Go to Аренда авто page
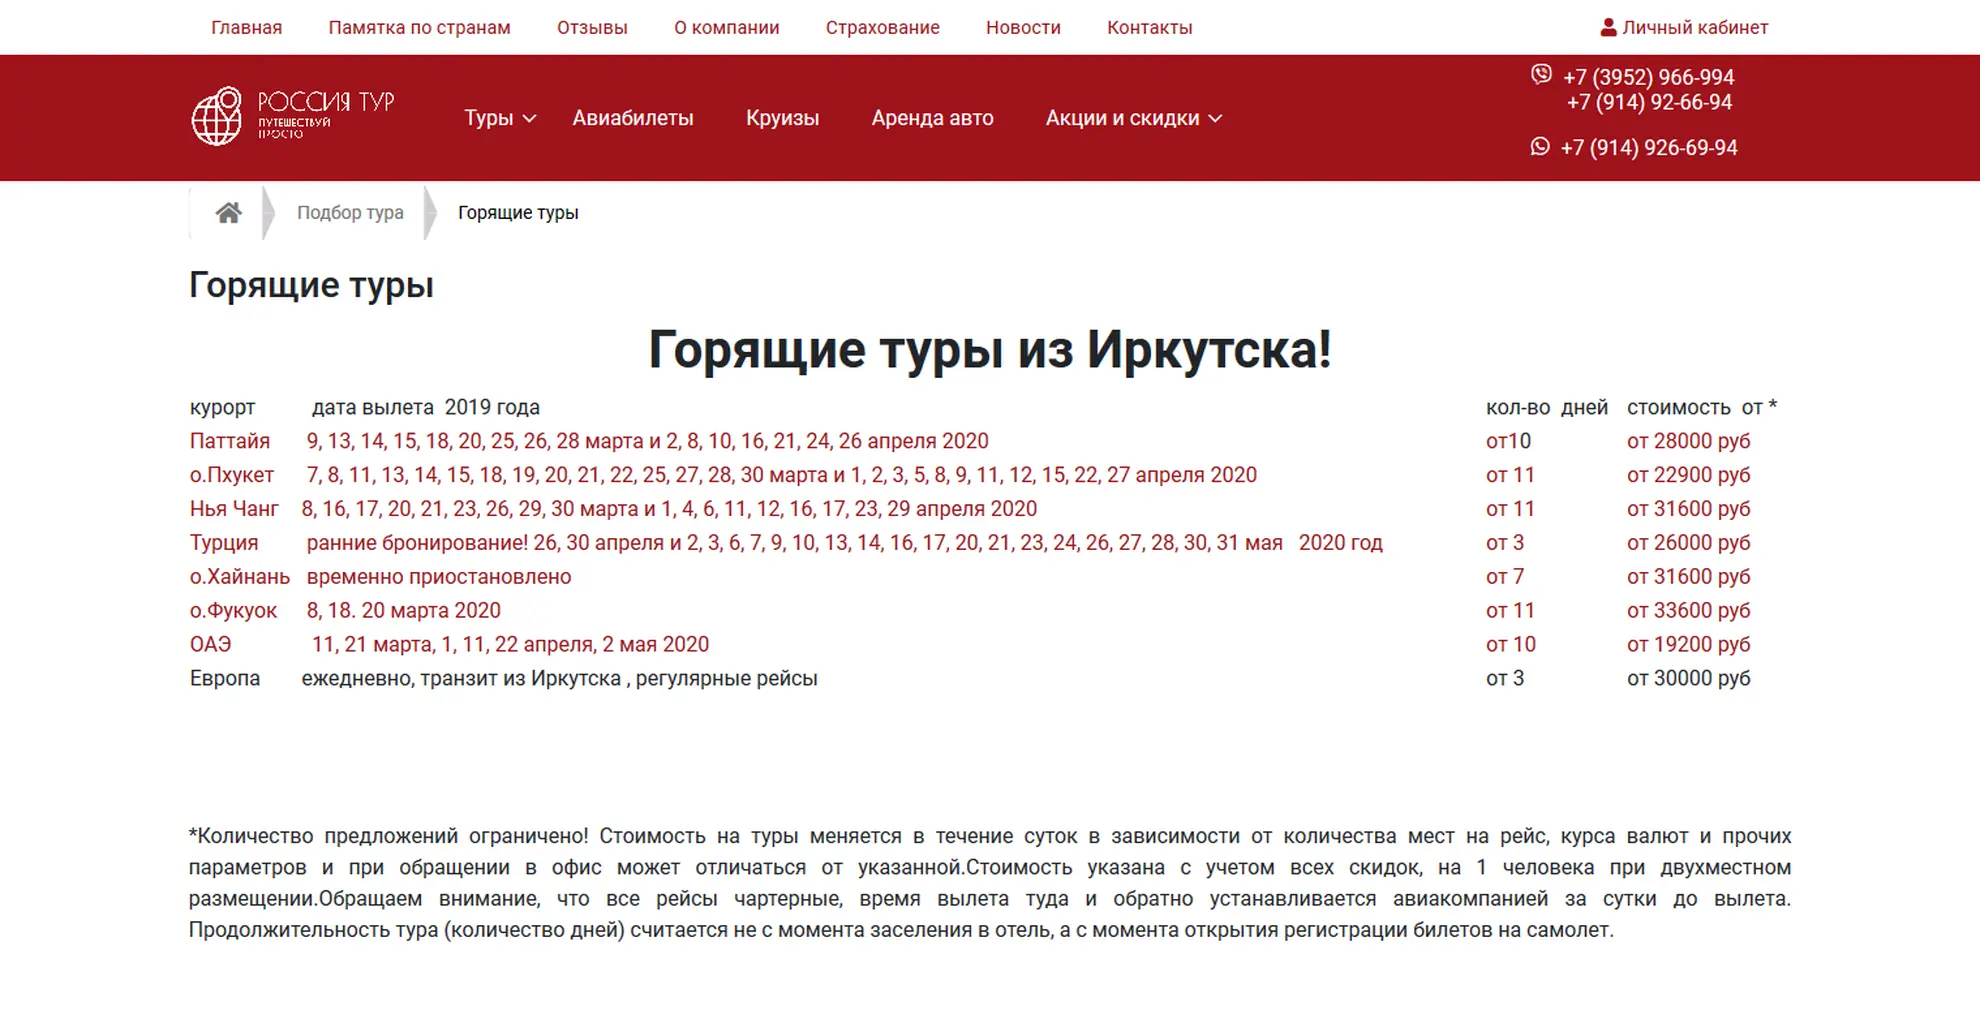Viewport: 1980px width, 1019px height. [x=932, y=118]
